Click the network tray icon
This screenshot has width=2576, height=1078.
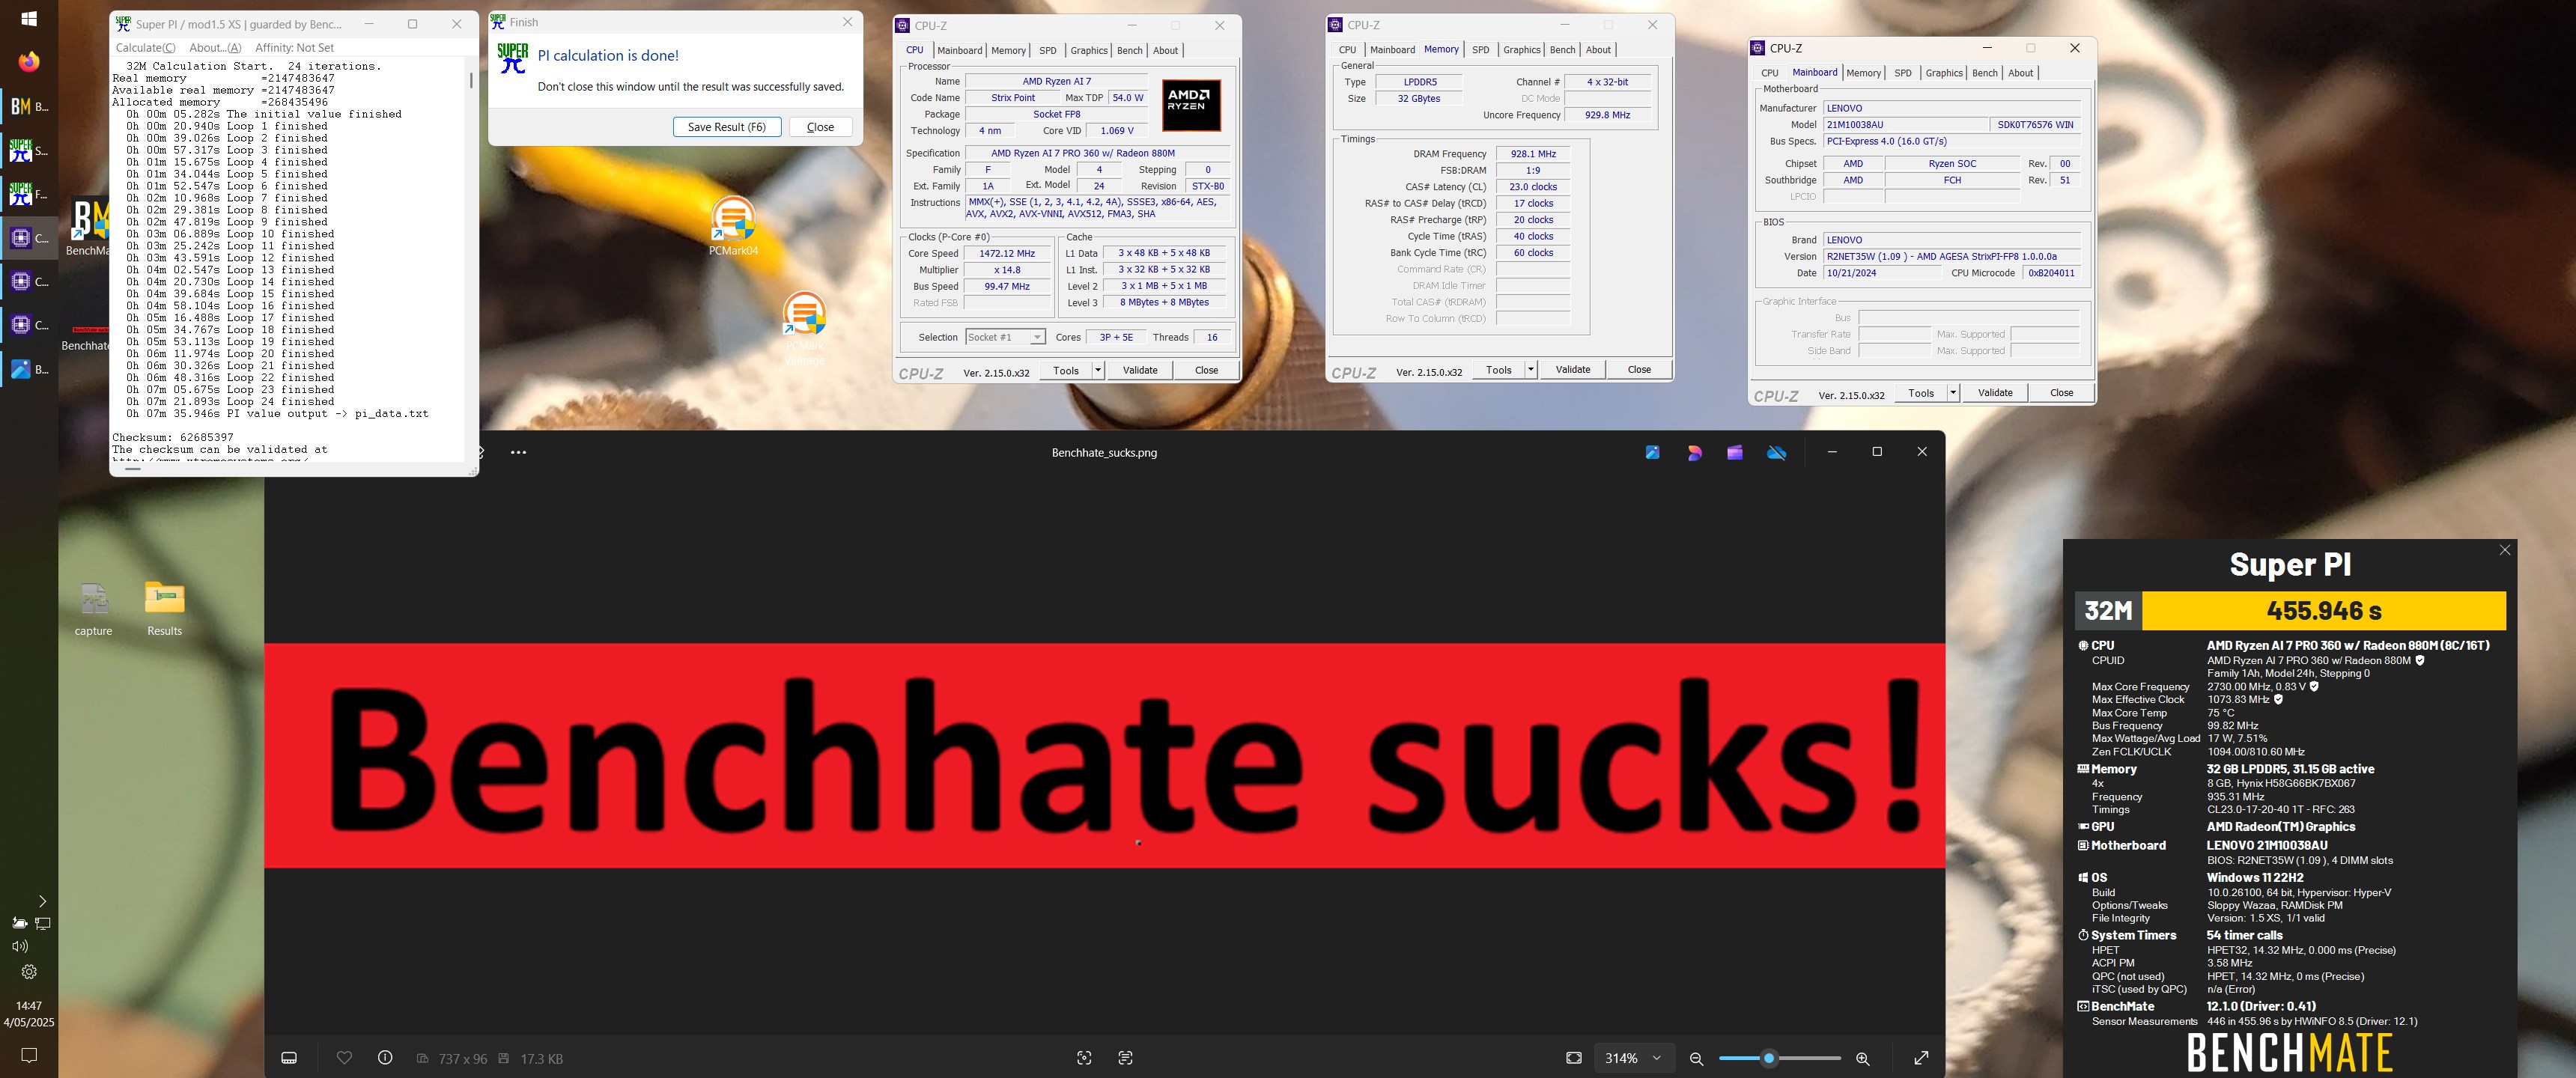pos(43,924)
